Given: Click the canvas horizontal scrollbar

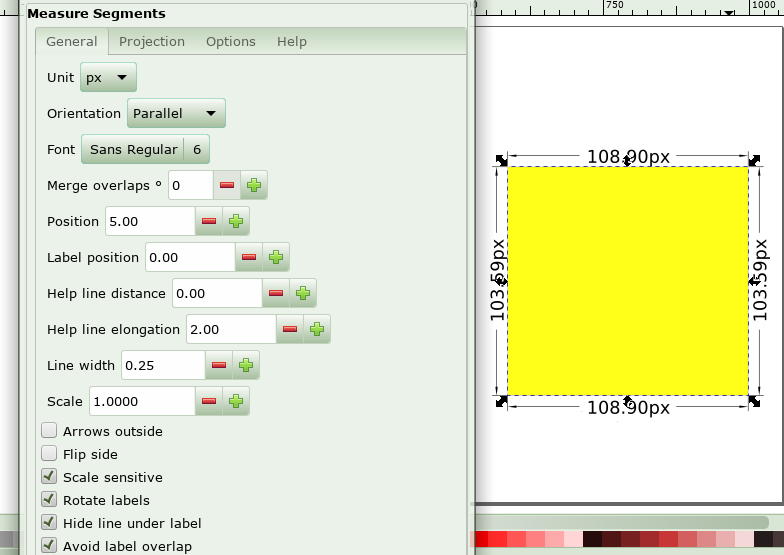Looking at the screenshot, I should pos(621,522).
